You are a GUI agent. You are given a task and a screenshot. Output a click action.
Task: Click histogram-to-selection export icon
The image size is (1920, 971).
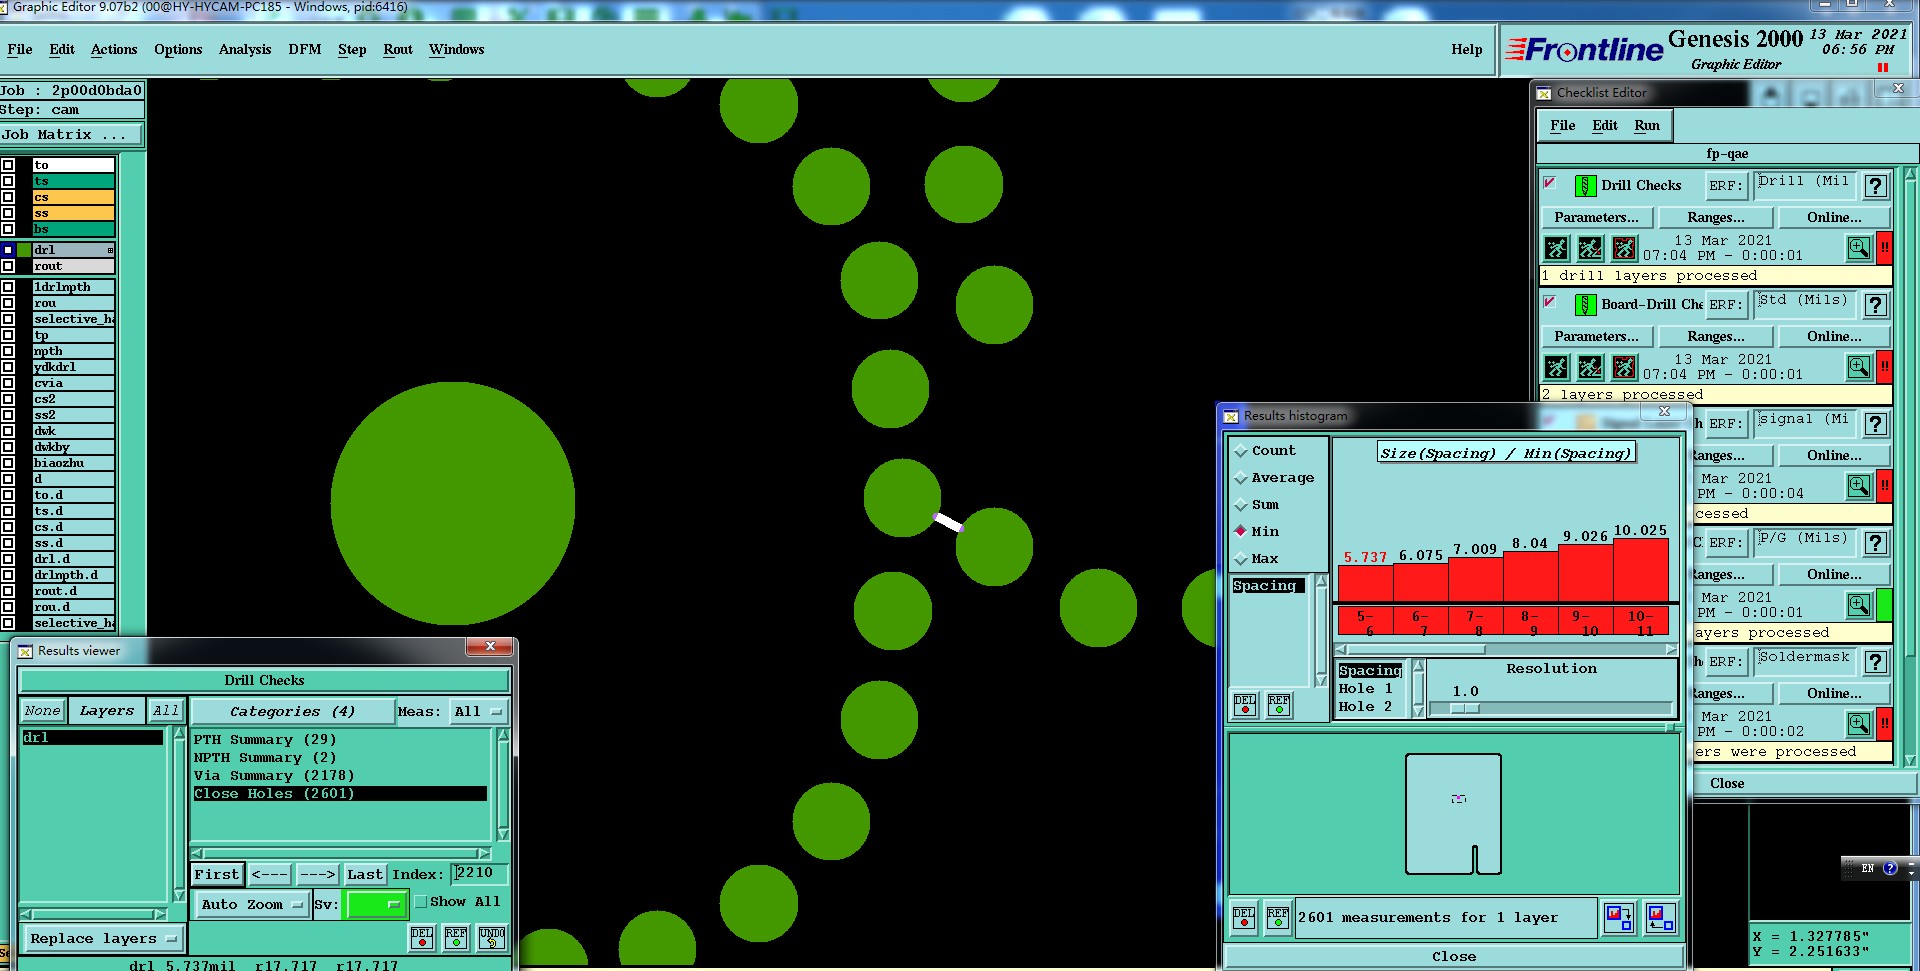point(1618,917)
